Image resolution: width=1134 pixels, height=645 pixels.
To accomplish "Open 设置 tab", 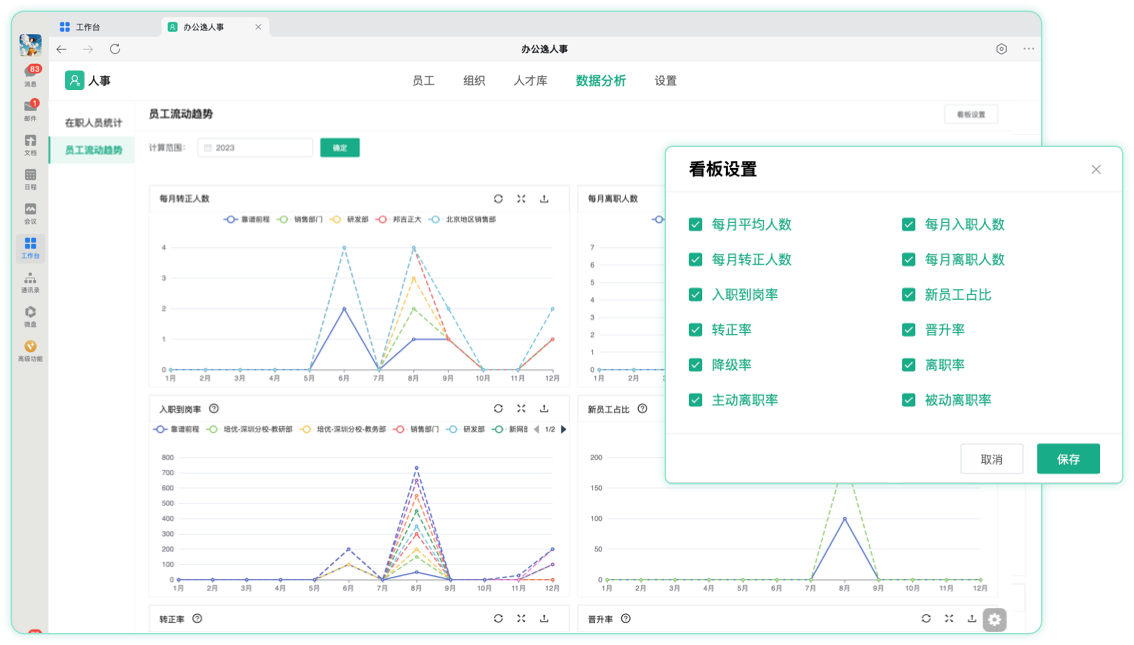I will click(x=665, y=81).
